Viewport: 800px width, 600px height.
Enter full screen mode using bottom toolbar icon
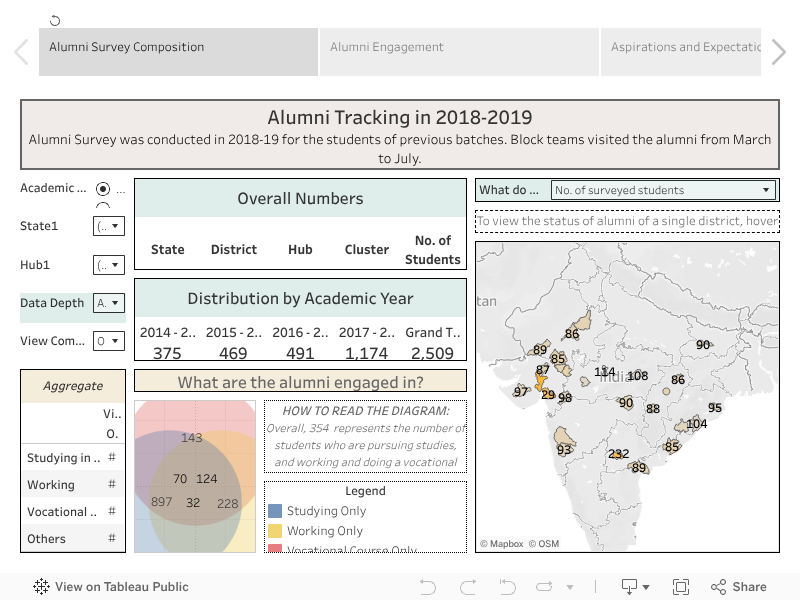click(x=681, y=587)
